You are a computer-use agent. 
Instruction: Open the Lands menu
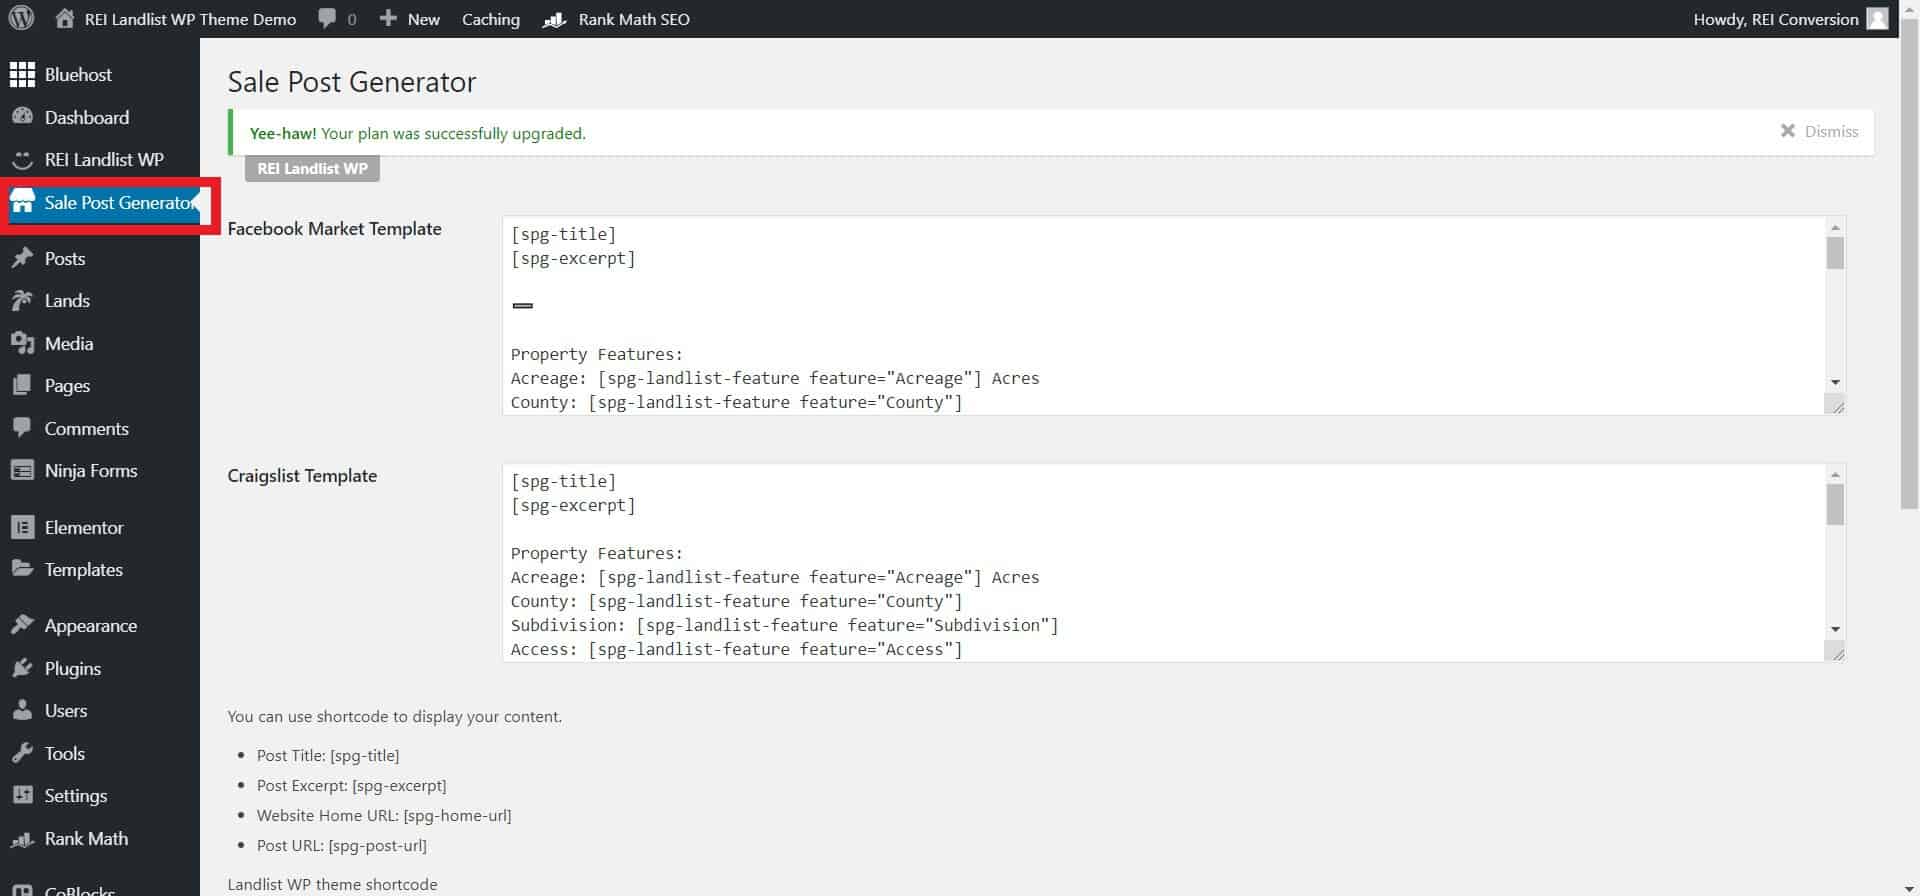(67, 301)
